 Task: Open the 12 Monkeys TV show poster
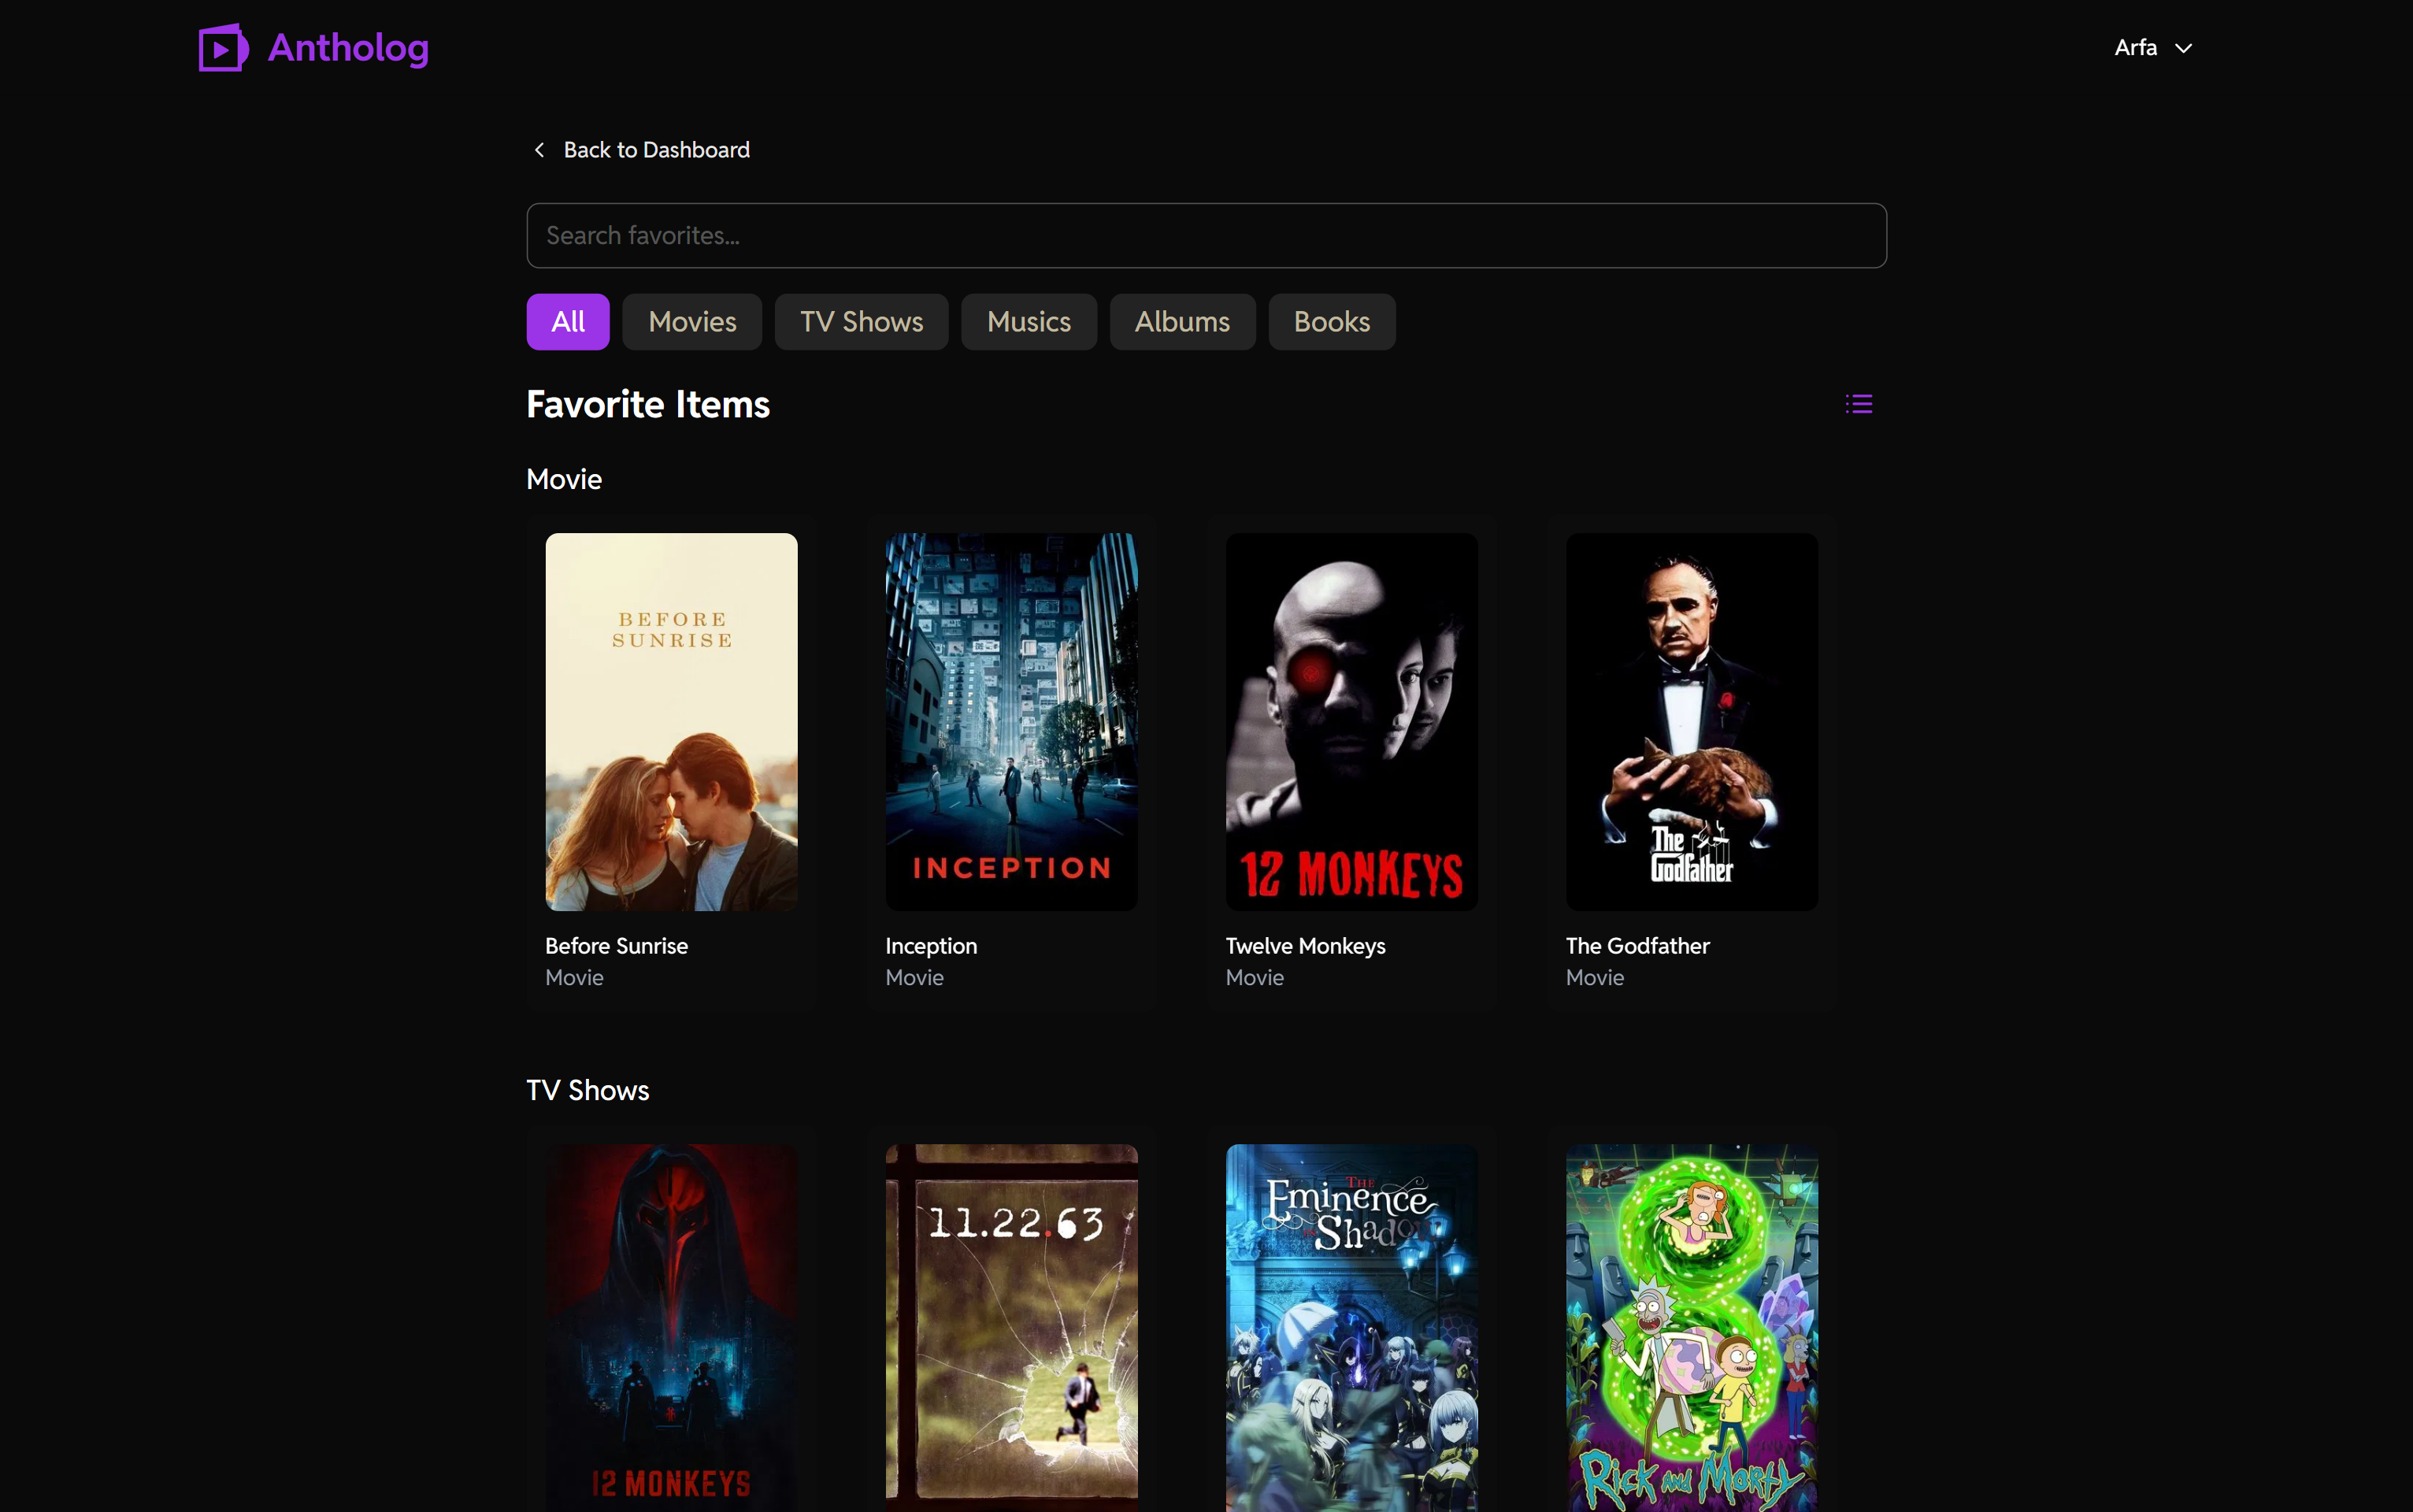click(671, 1328)
